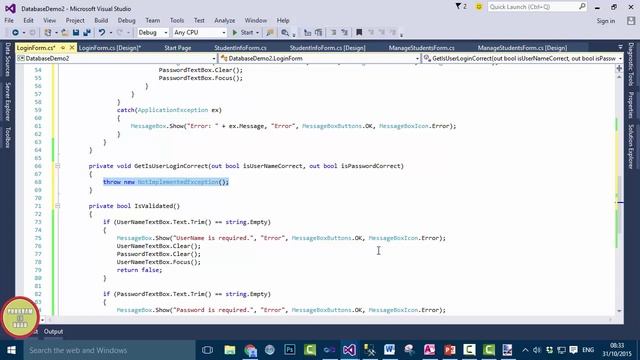This screenshot has height=360, width=640.
Task: Open the DatabaseDemo2.LoginForm type dropdown
Action: 320,58
